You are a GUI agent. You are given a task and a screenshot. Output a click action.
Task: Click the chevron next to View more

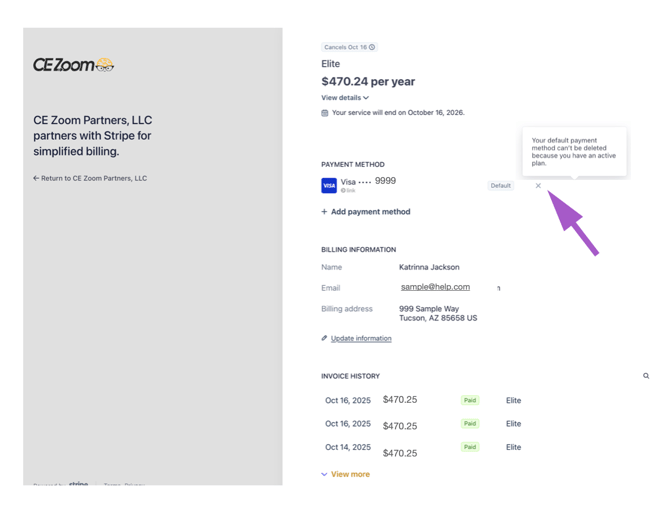tap(324, 474)
